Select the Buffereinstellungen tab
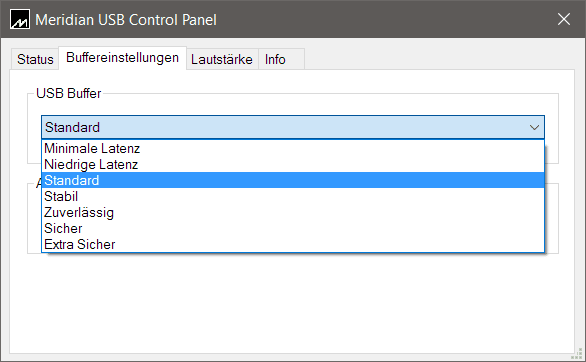586x362 pixels. point(122,58)
